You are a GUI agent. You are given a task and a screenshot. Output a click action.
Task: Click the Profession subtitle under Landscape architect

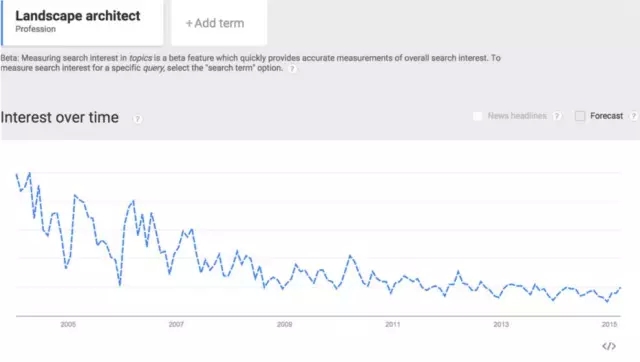[x=36, y=29]
